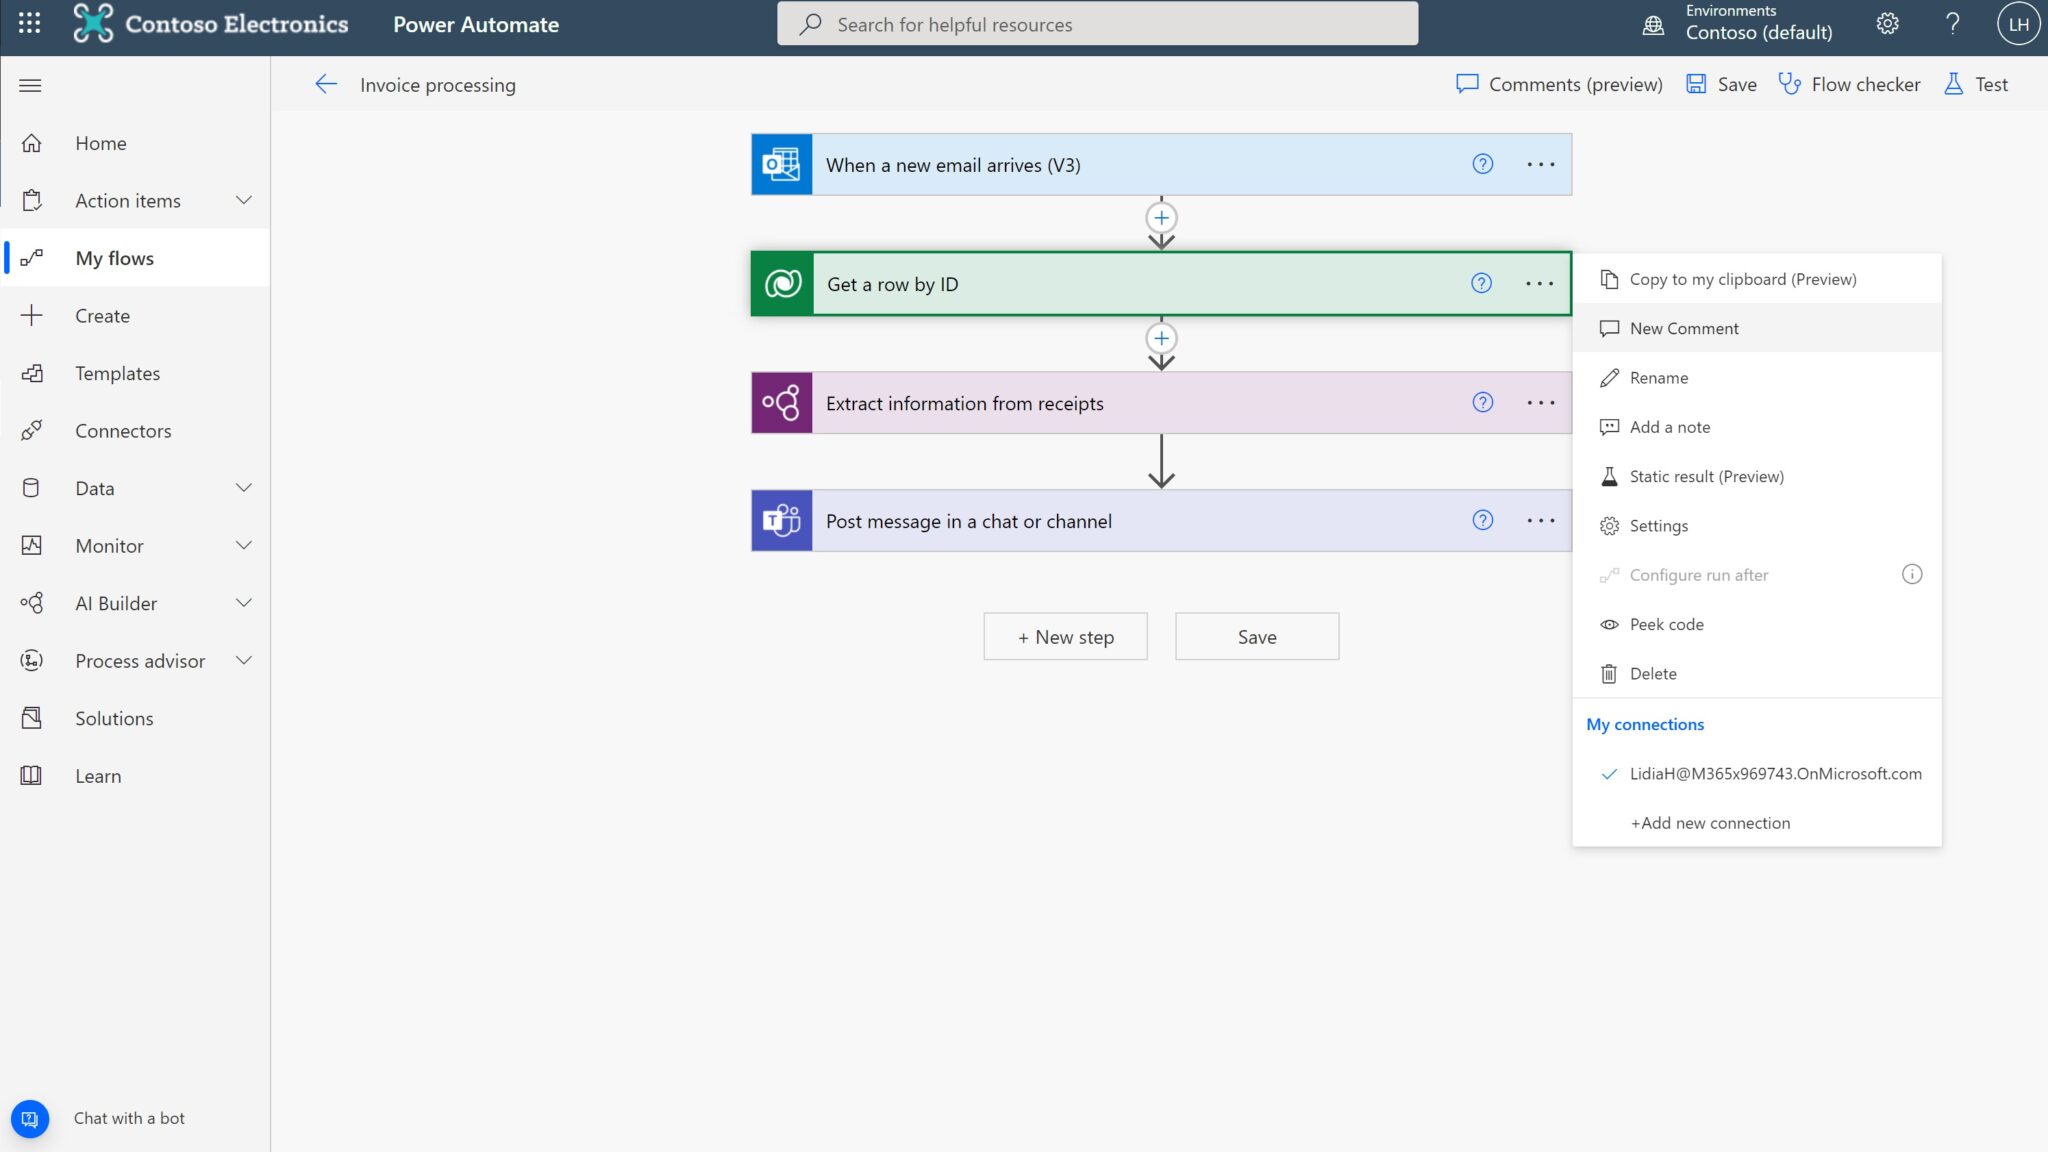Open help on the Get a row by ID step

pyautogui.click(x=1482, y=283)
